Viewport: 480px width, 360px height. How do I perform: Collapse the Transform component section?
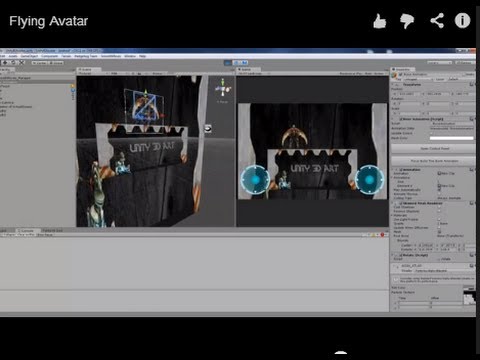pyautogui.click(x=393, y=85)
